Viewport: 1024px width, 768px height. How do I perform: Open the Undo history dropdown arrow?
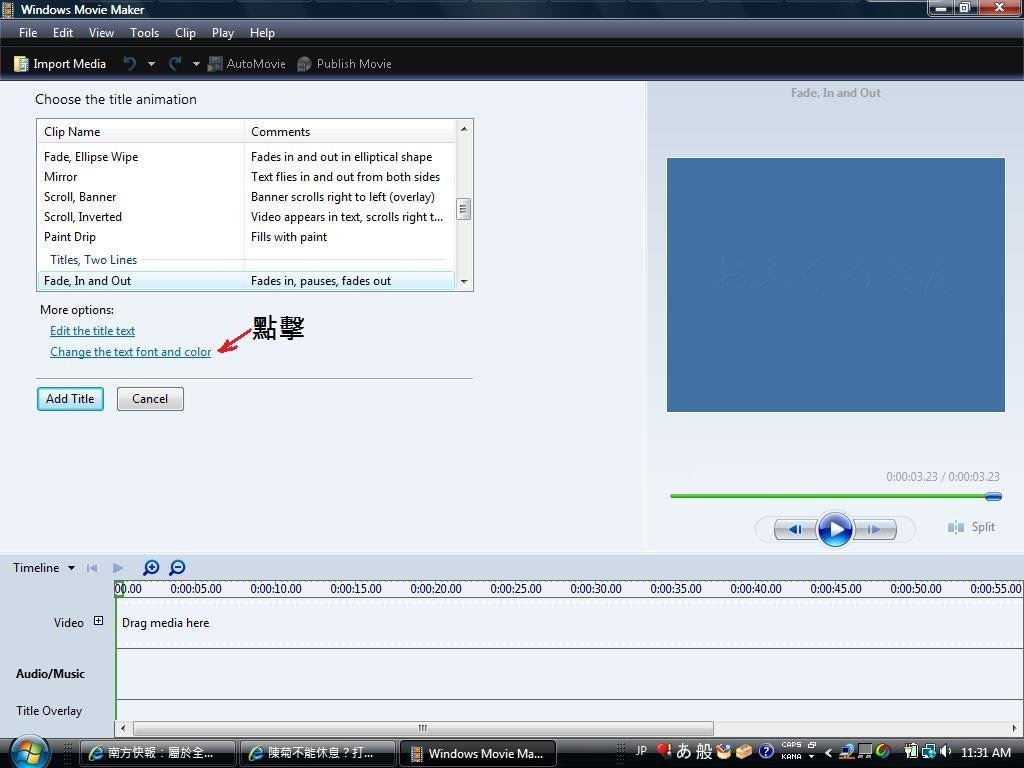[152, 64]
